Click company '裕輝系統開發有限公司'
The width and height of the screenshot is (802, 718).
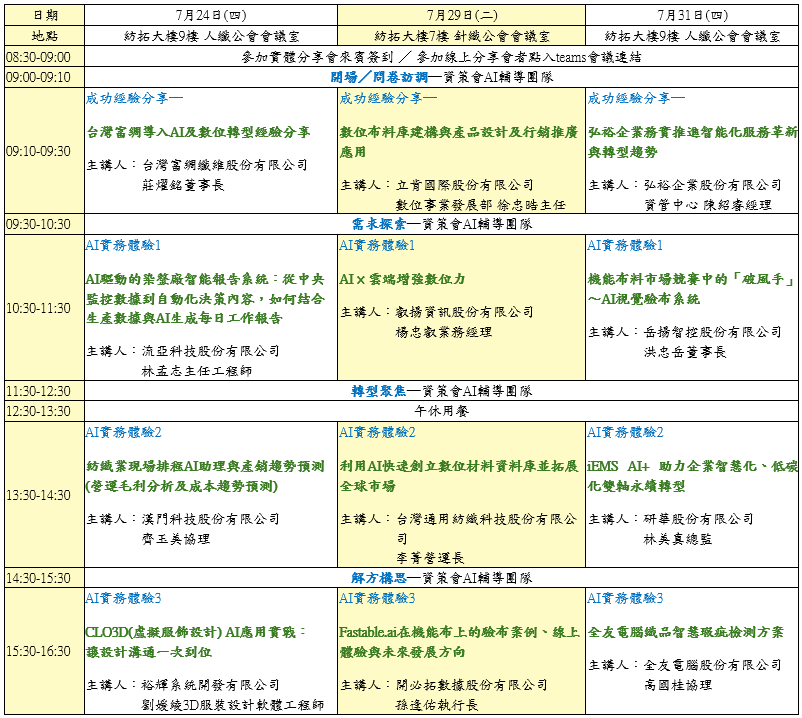[x=211, y=685]
